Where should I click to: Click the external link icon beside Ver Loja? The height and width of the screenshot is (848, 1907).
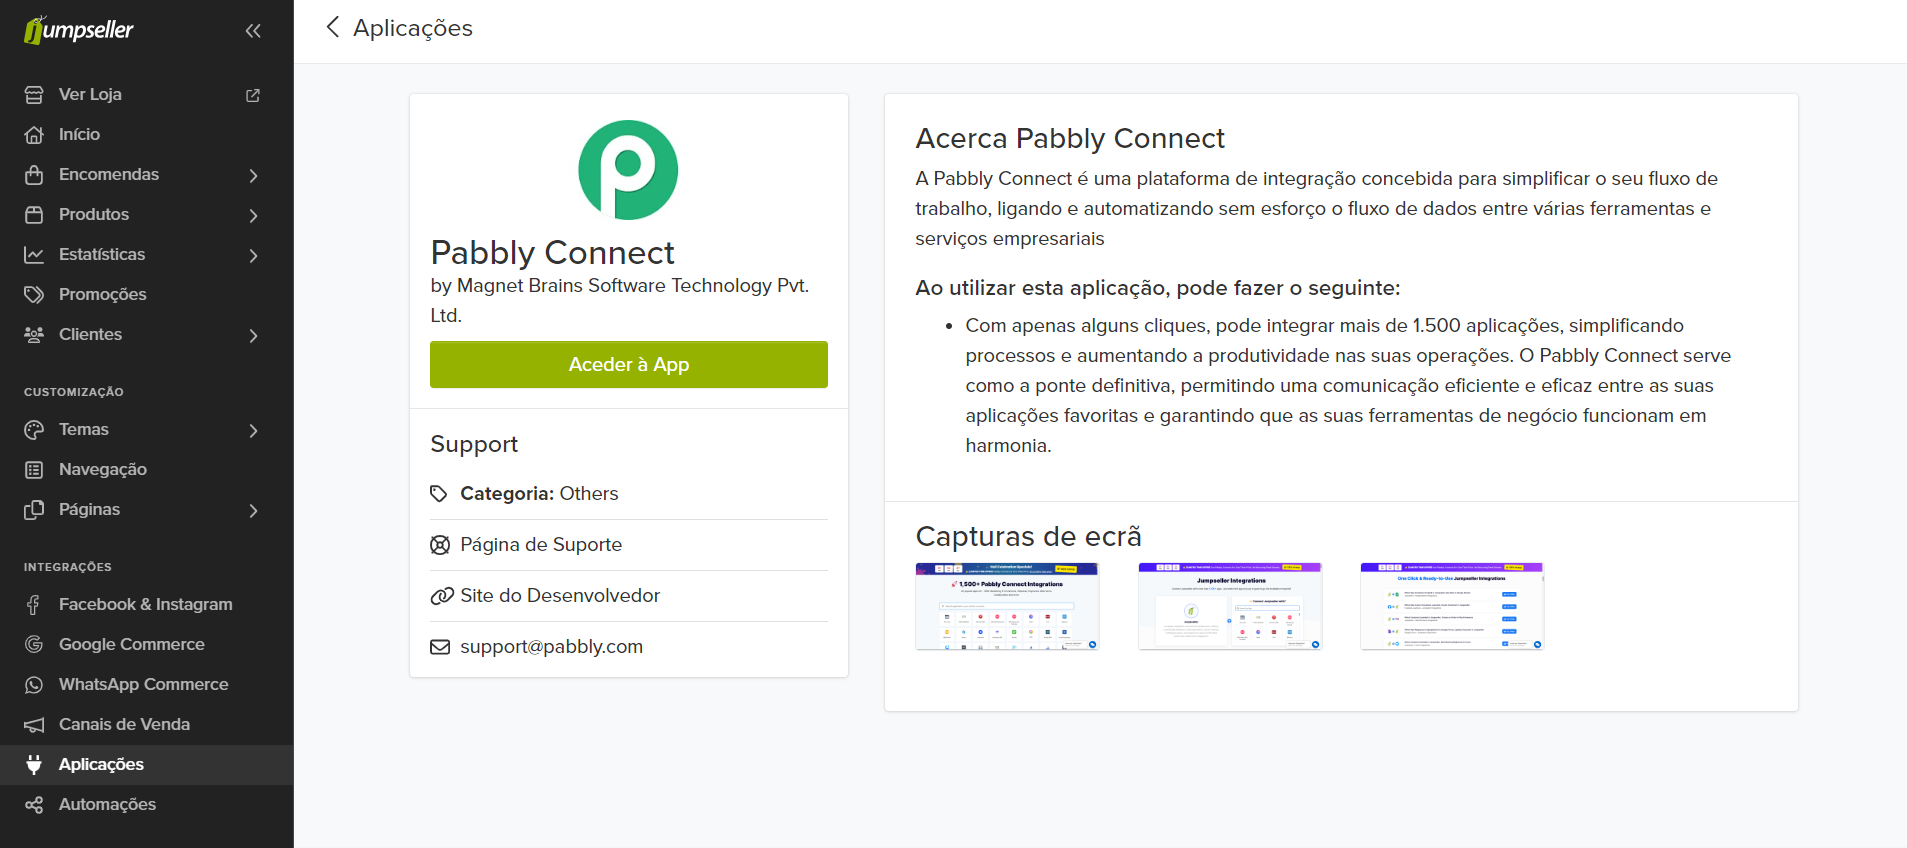253,95
